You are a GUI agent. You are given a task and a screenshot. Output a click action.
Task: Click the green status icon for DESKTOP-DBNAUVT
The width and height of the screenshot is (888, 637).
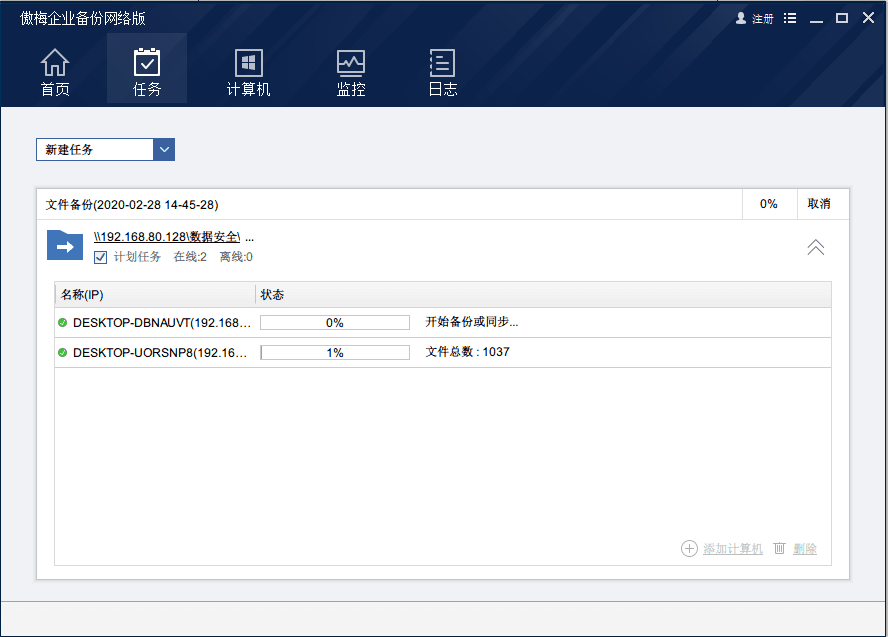(x=63, y=323)
